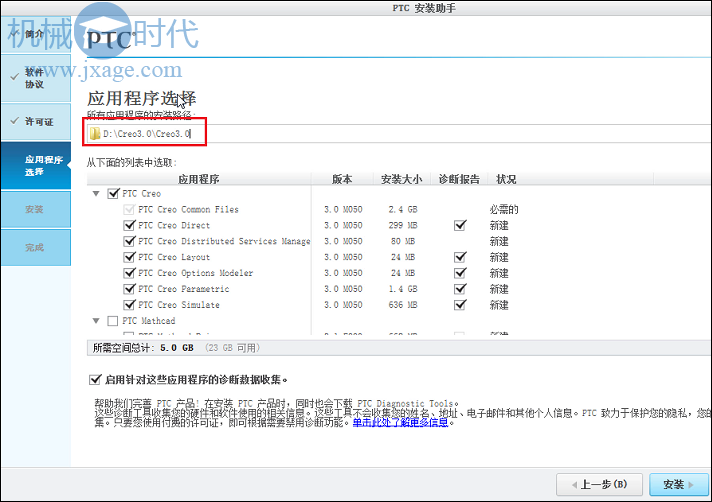Uncheck PTC Creo Layout application
The image size is (712, 502).
click(x=129, y=257)
